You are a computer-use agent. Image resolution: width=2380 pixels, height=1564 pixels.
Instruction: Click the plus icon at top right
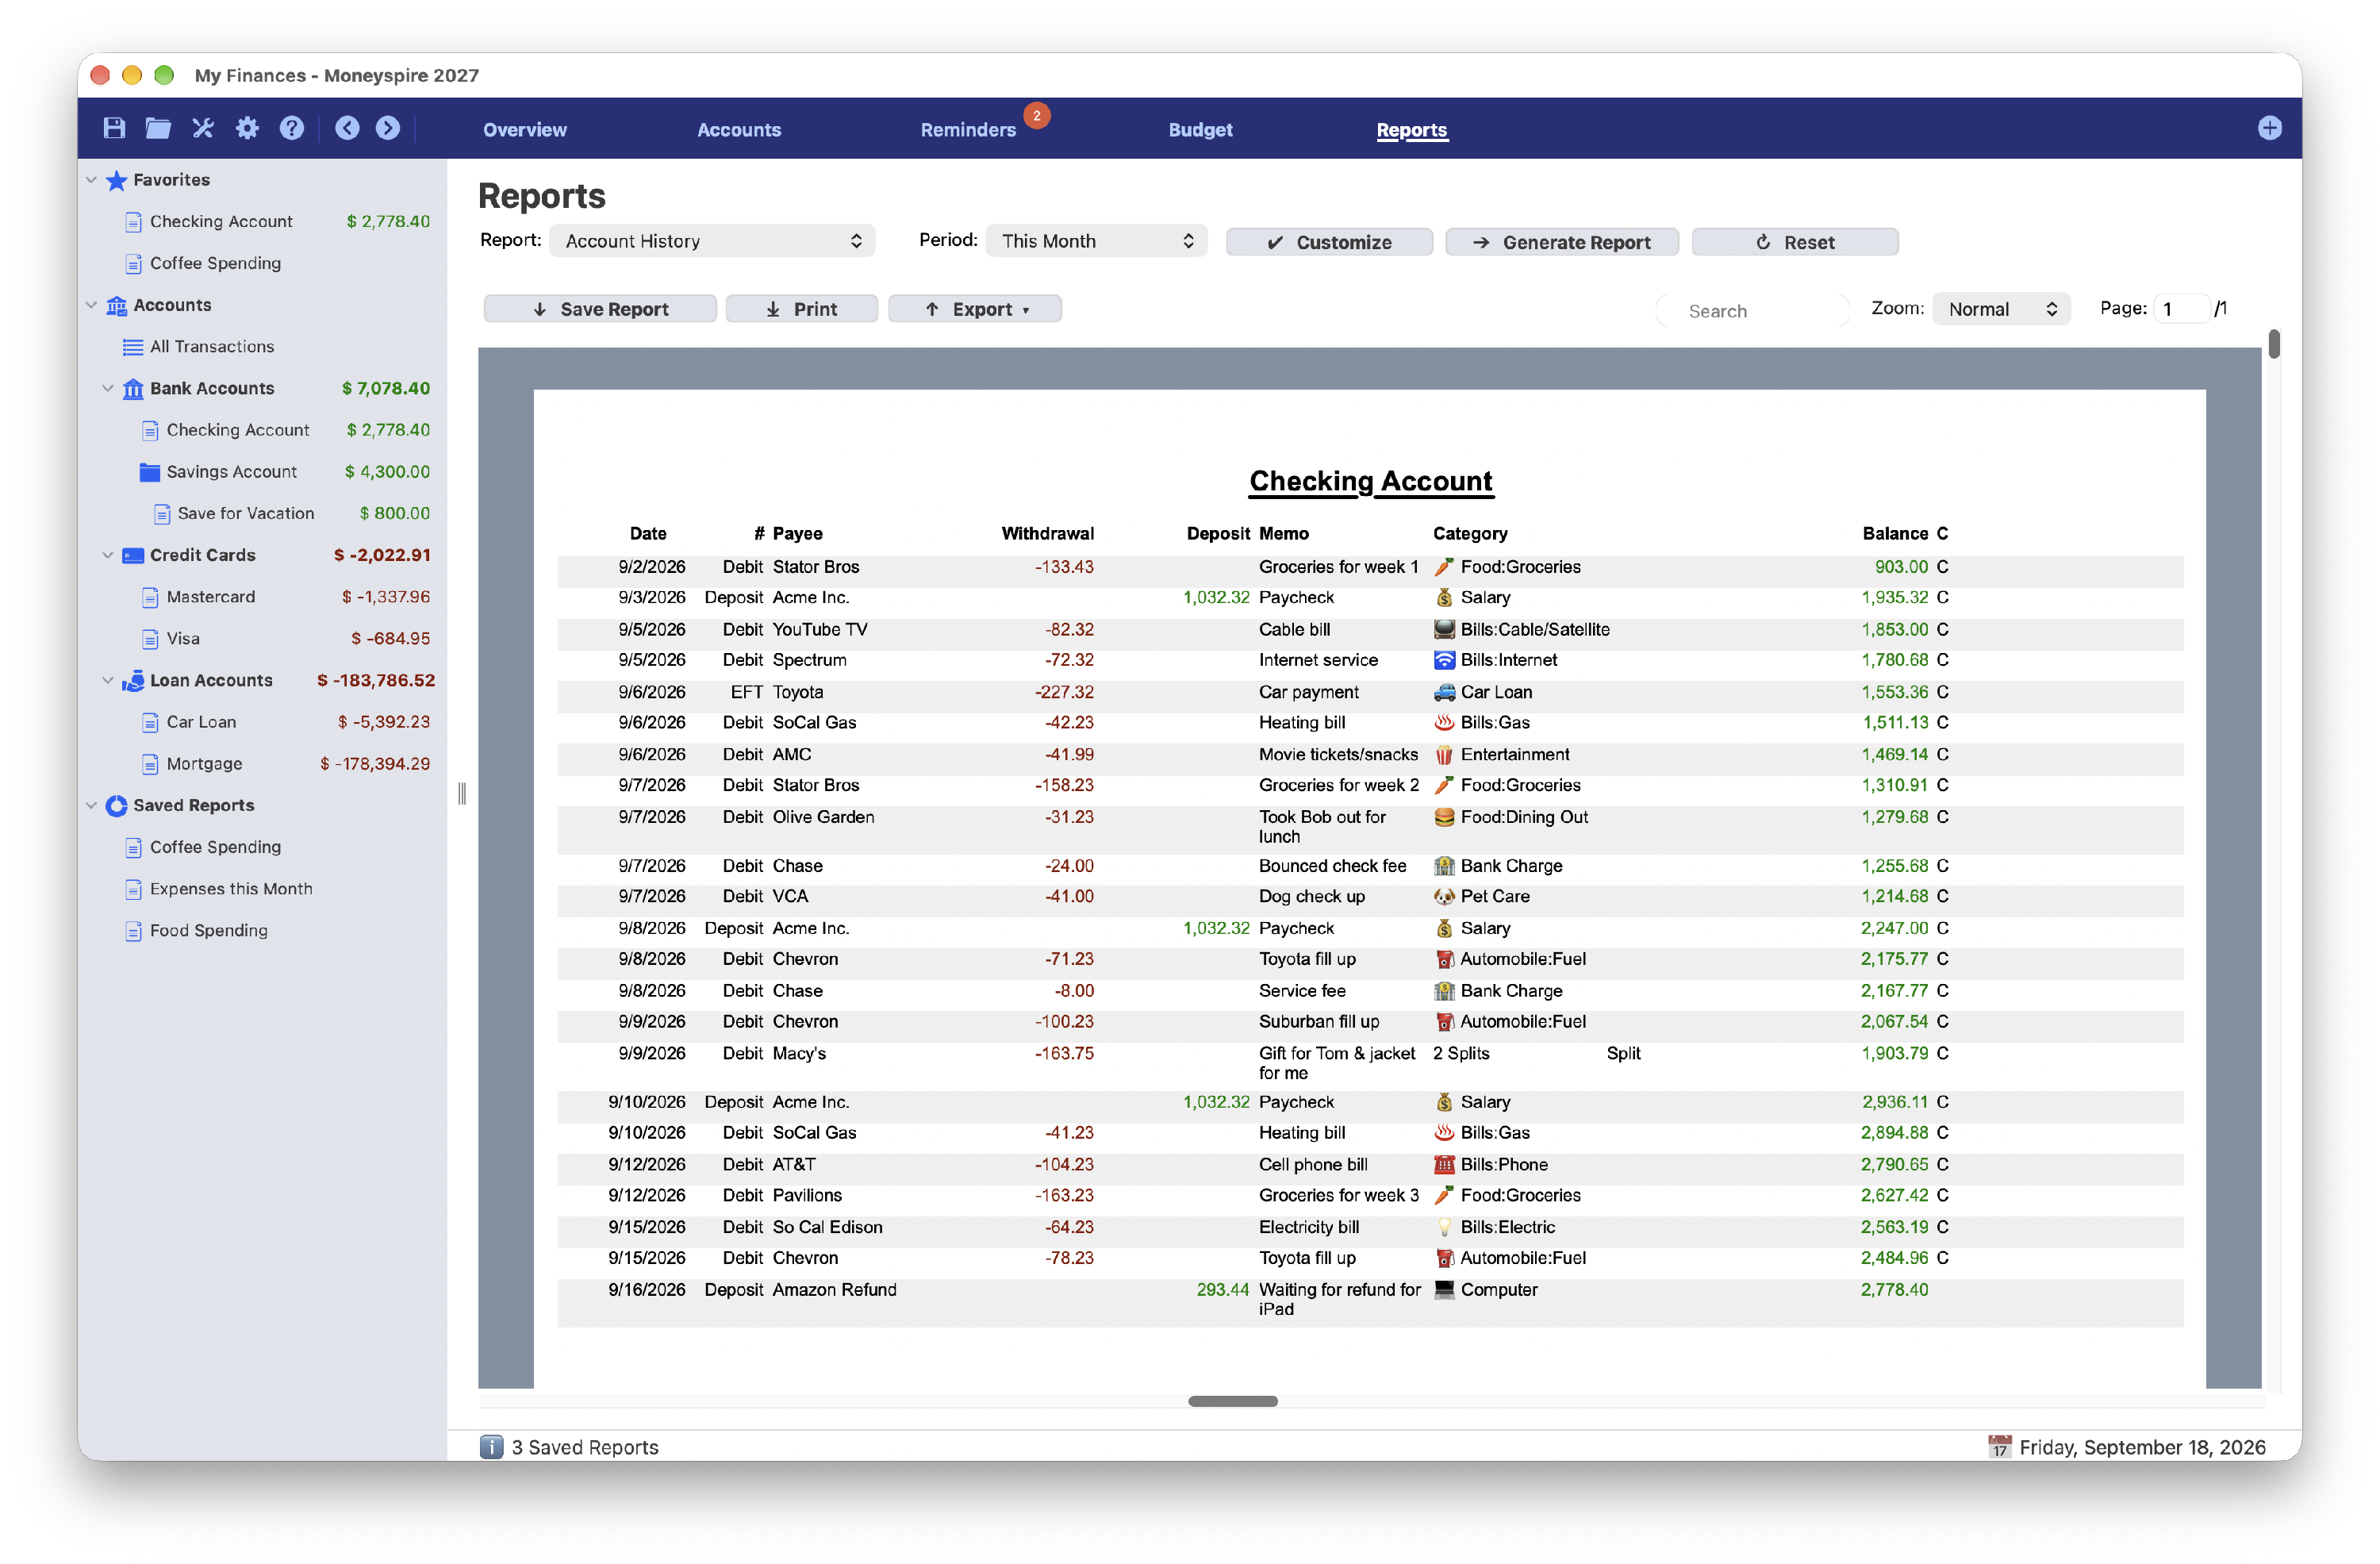tap(2269, 128)
